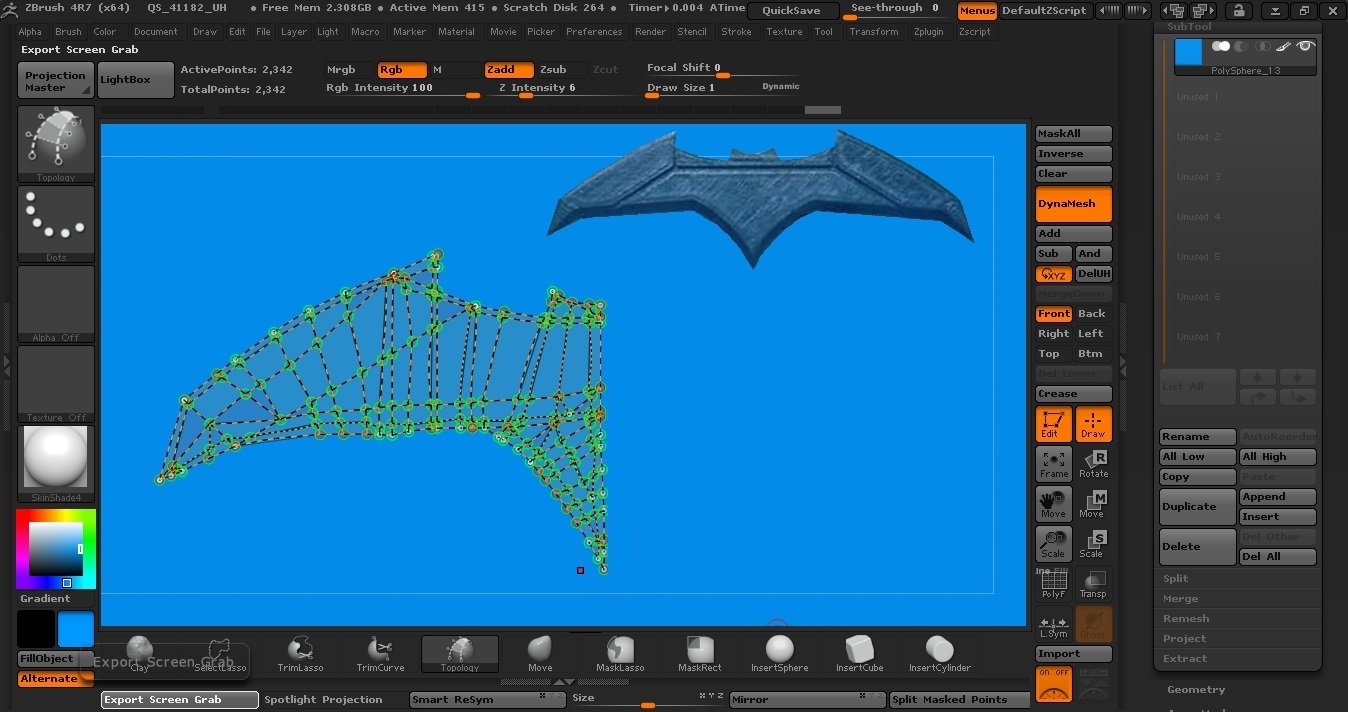The width and height of the screenshot is (1348, 712).
Task: Open LightBox browser
Action: pyautogui.click(x=138, y=80)
